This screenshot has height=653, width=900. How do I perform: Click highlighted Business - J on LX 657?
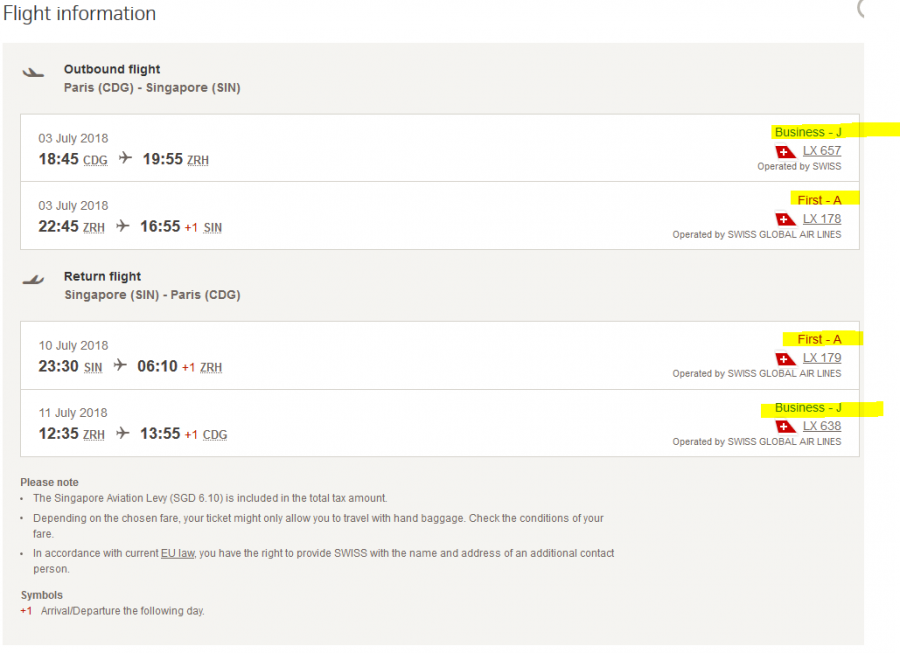coord(808,132)
